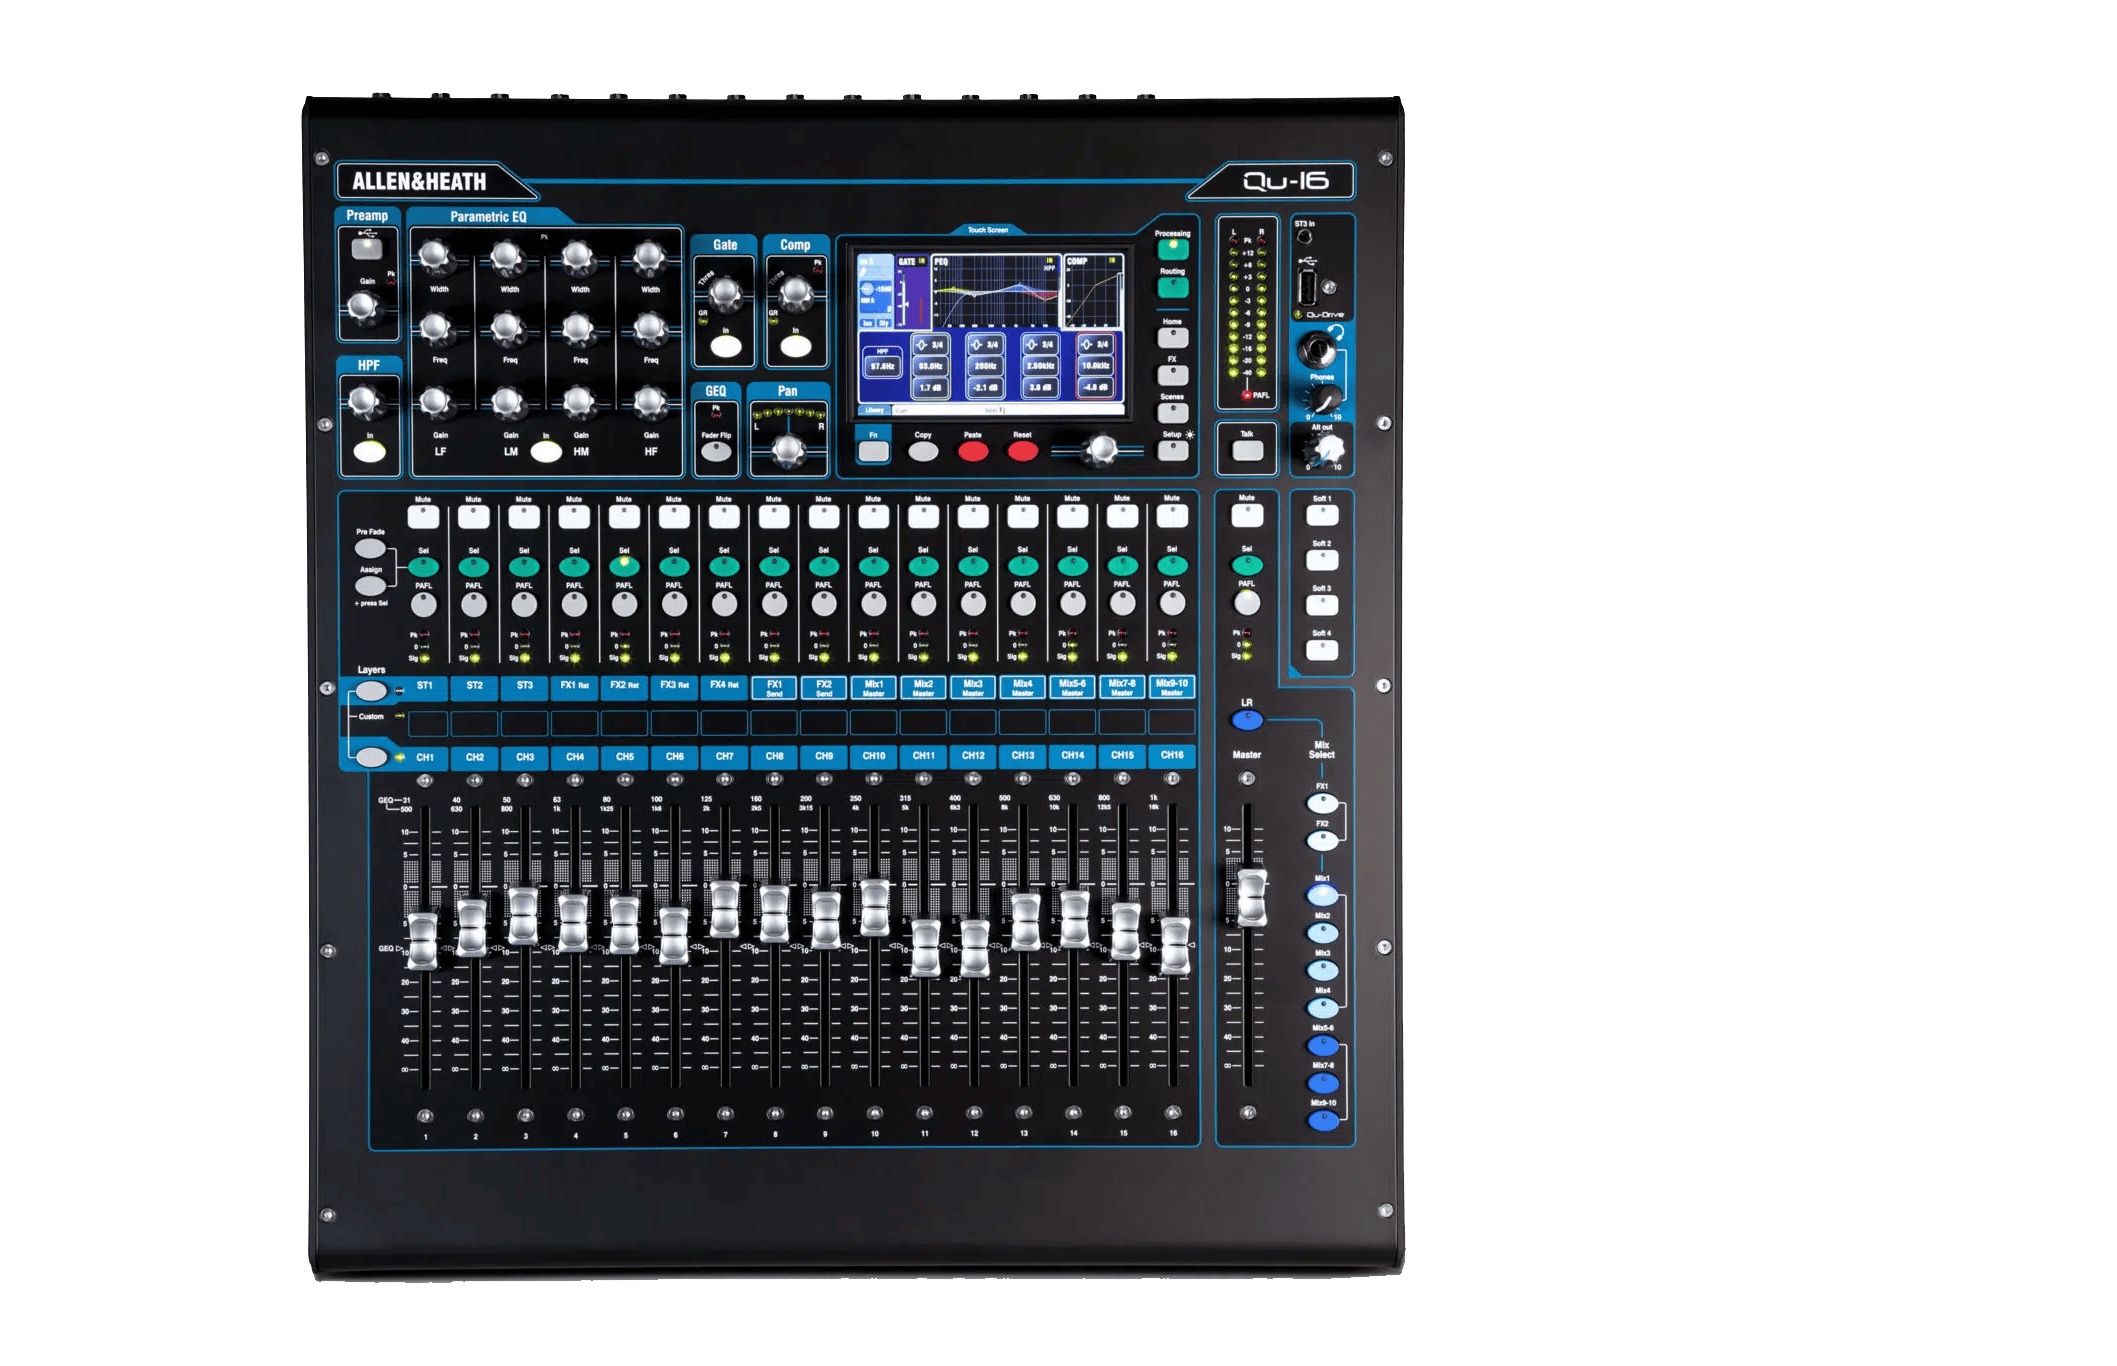
Task: Push the Pre Fade key
Action: 370,548
